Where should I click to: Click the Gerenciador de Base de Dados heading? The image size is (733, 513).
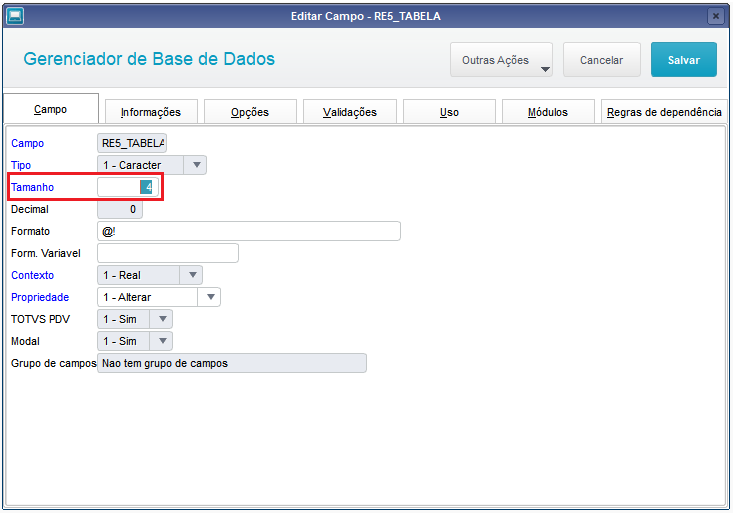click(149, 59)
